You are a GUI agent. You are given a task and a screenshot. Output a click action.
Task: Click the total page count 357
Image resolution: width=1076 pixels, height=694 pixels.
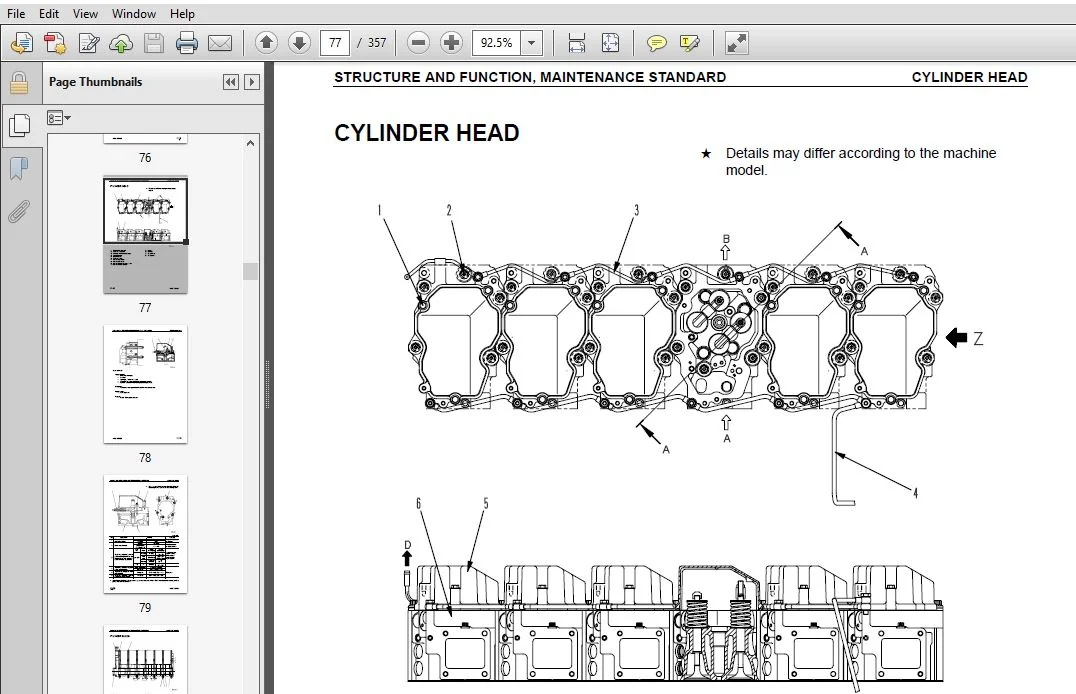pyautogui.click(x=377, y=43)
